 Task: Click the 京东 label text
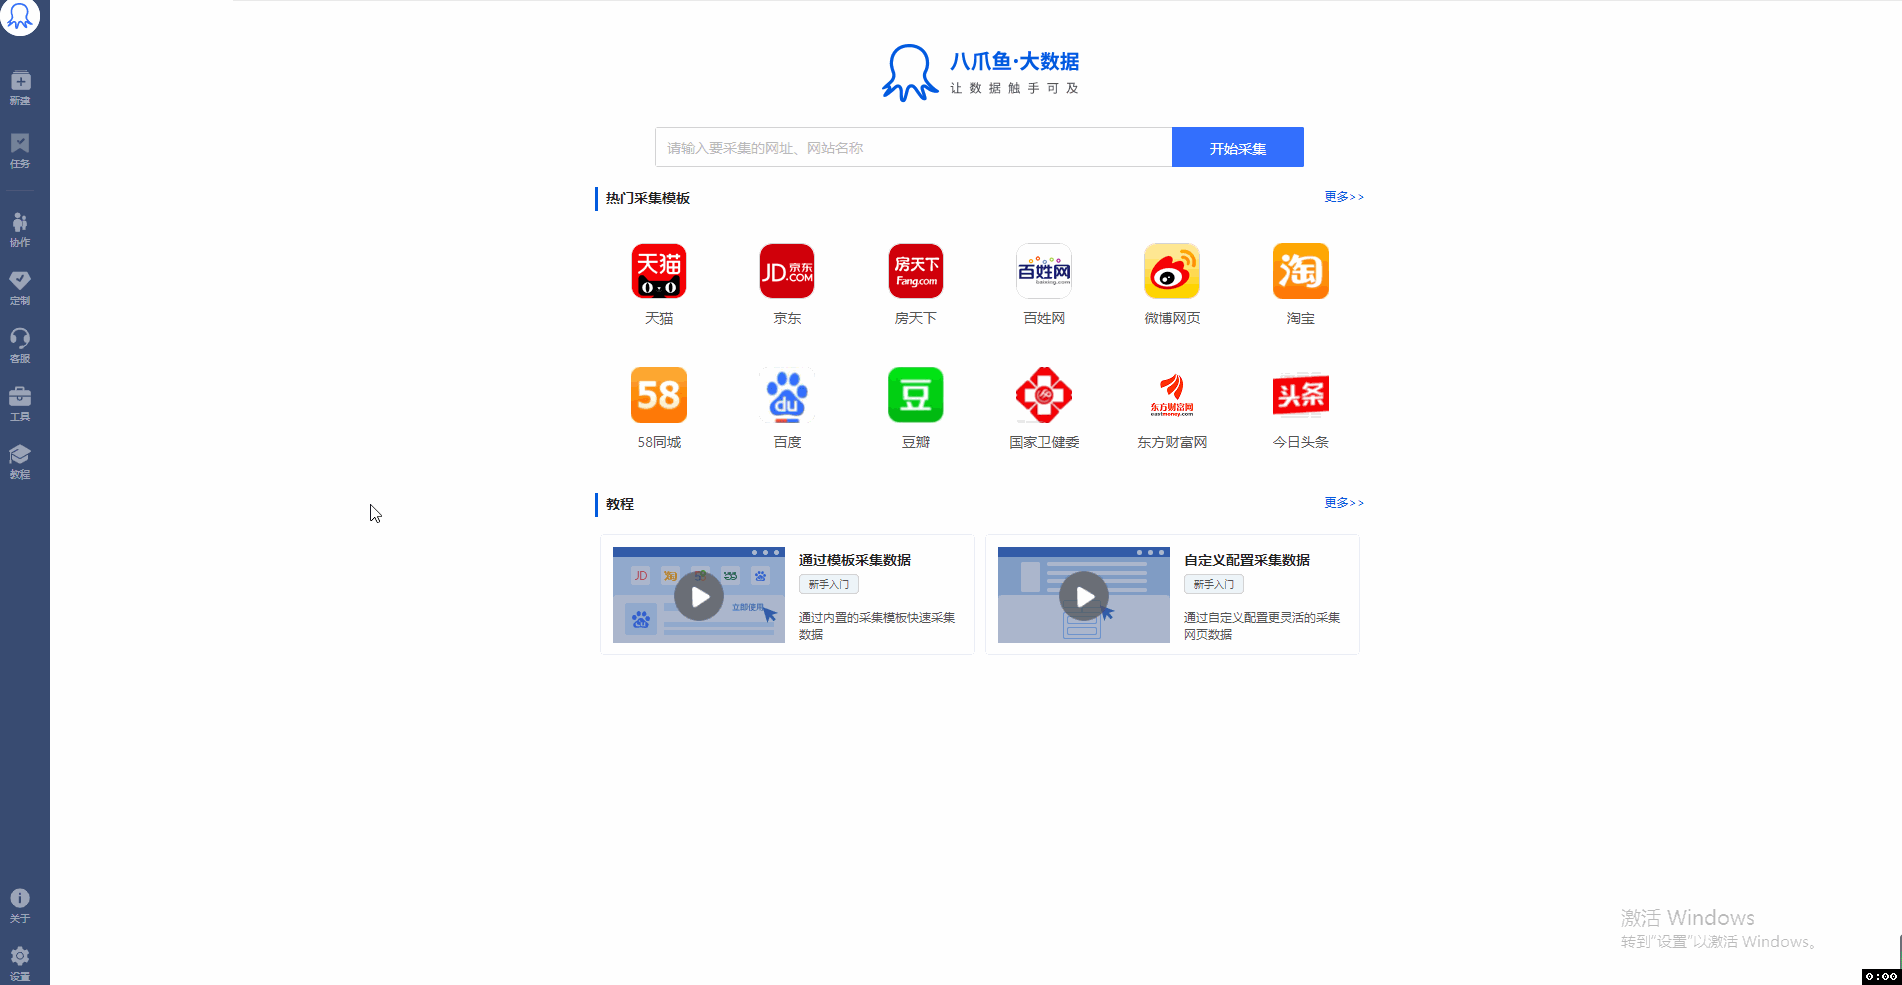point(787,318)
